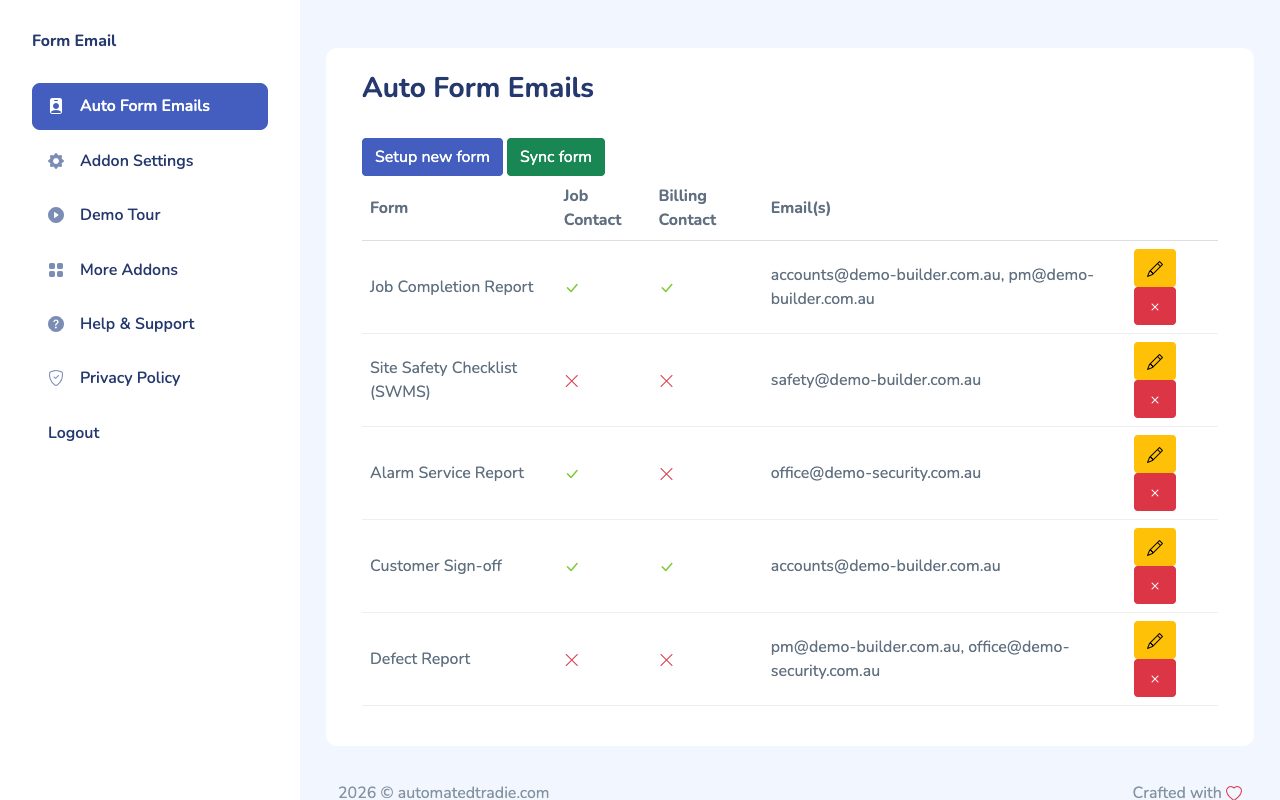
Task: Edit the Site Safety Checklist (SWMS) row
Action: 1155,361
